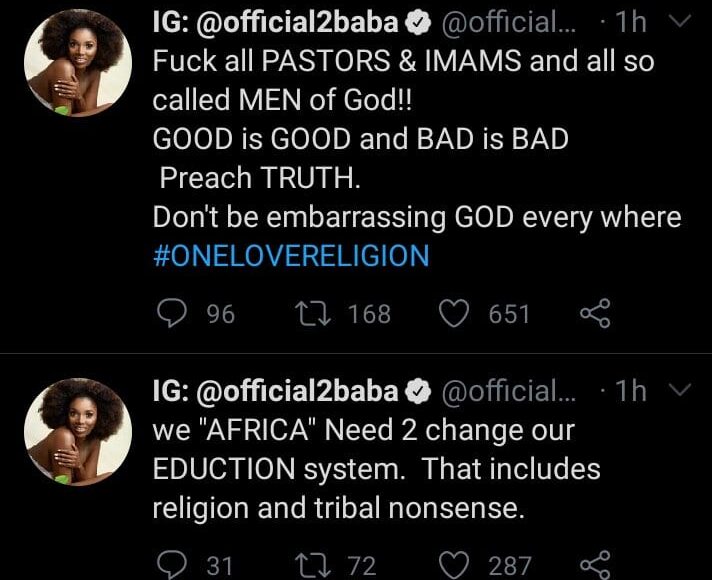The width and height of the screenshot is (712, 580).
Task: Open the tweet about PASTORS & IMAMS
Action: tap(400, 138)
